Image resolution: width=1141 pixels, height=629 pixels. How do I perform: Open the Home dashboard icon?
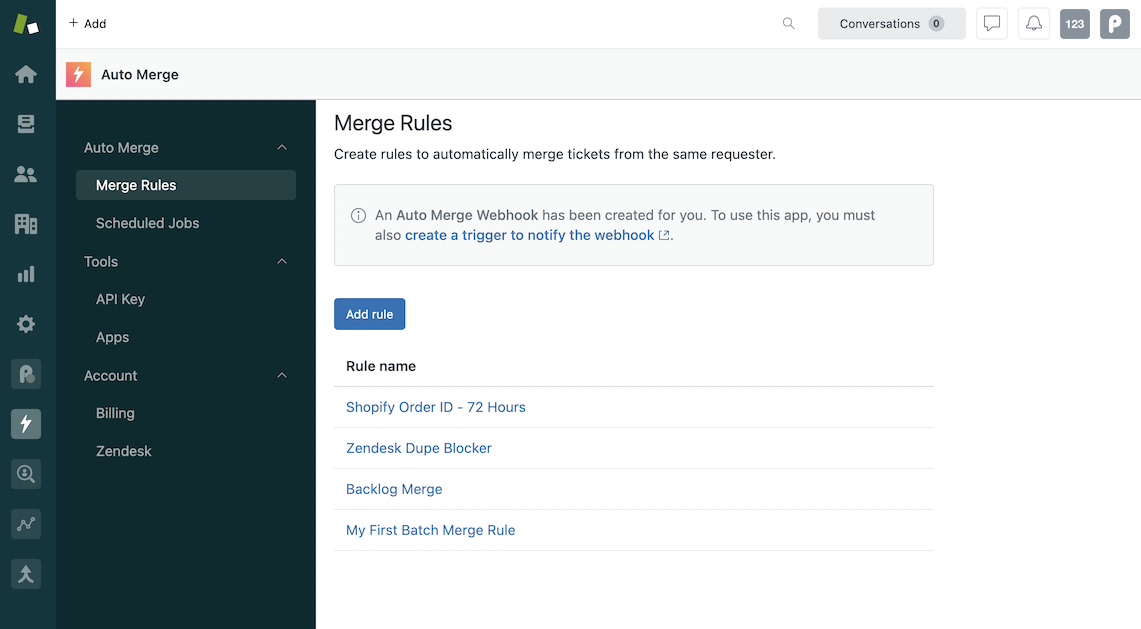(26, 74)
